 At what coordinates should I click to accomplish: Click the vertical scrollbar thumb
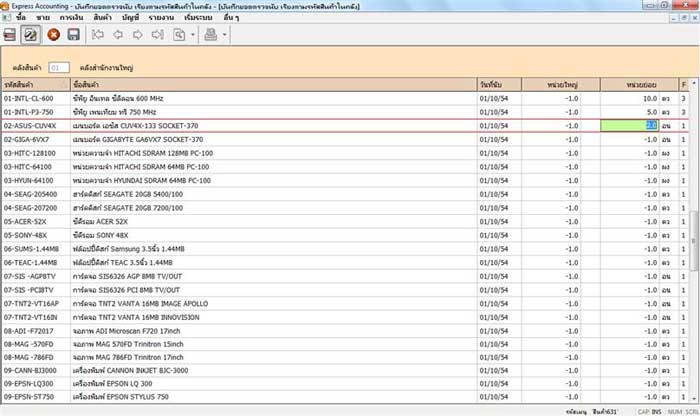pos(693,241)
